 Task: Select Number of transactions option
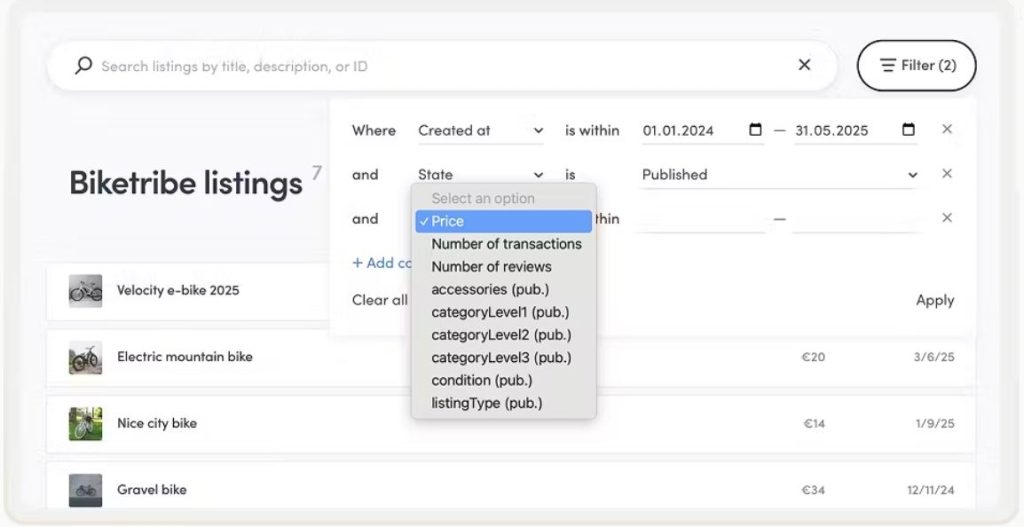pyautogui.click(x=506, y=244)
